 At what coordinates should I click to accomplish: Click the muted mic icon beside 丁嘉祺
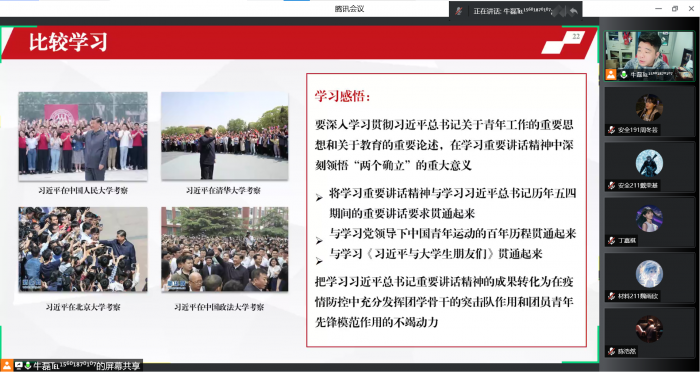click(612, 241)
